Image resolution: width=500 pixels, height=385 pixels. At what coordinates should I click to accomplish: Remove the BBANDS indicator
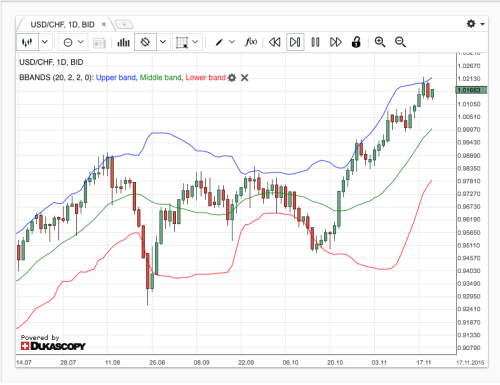point(245,78)
